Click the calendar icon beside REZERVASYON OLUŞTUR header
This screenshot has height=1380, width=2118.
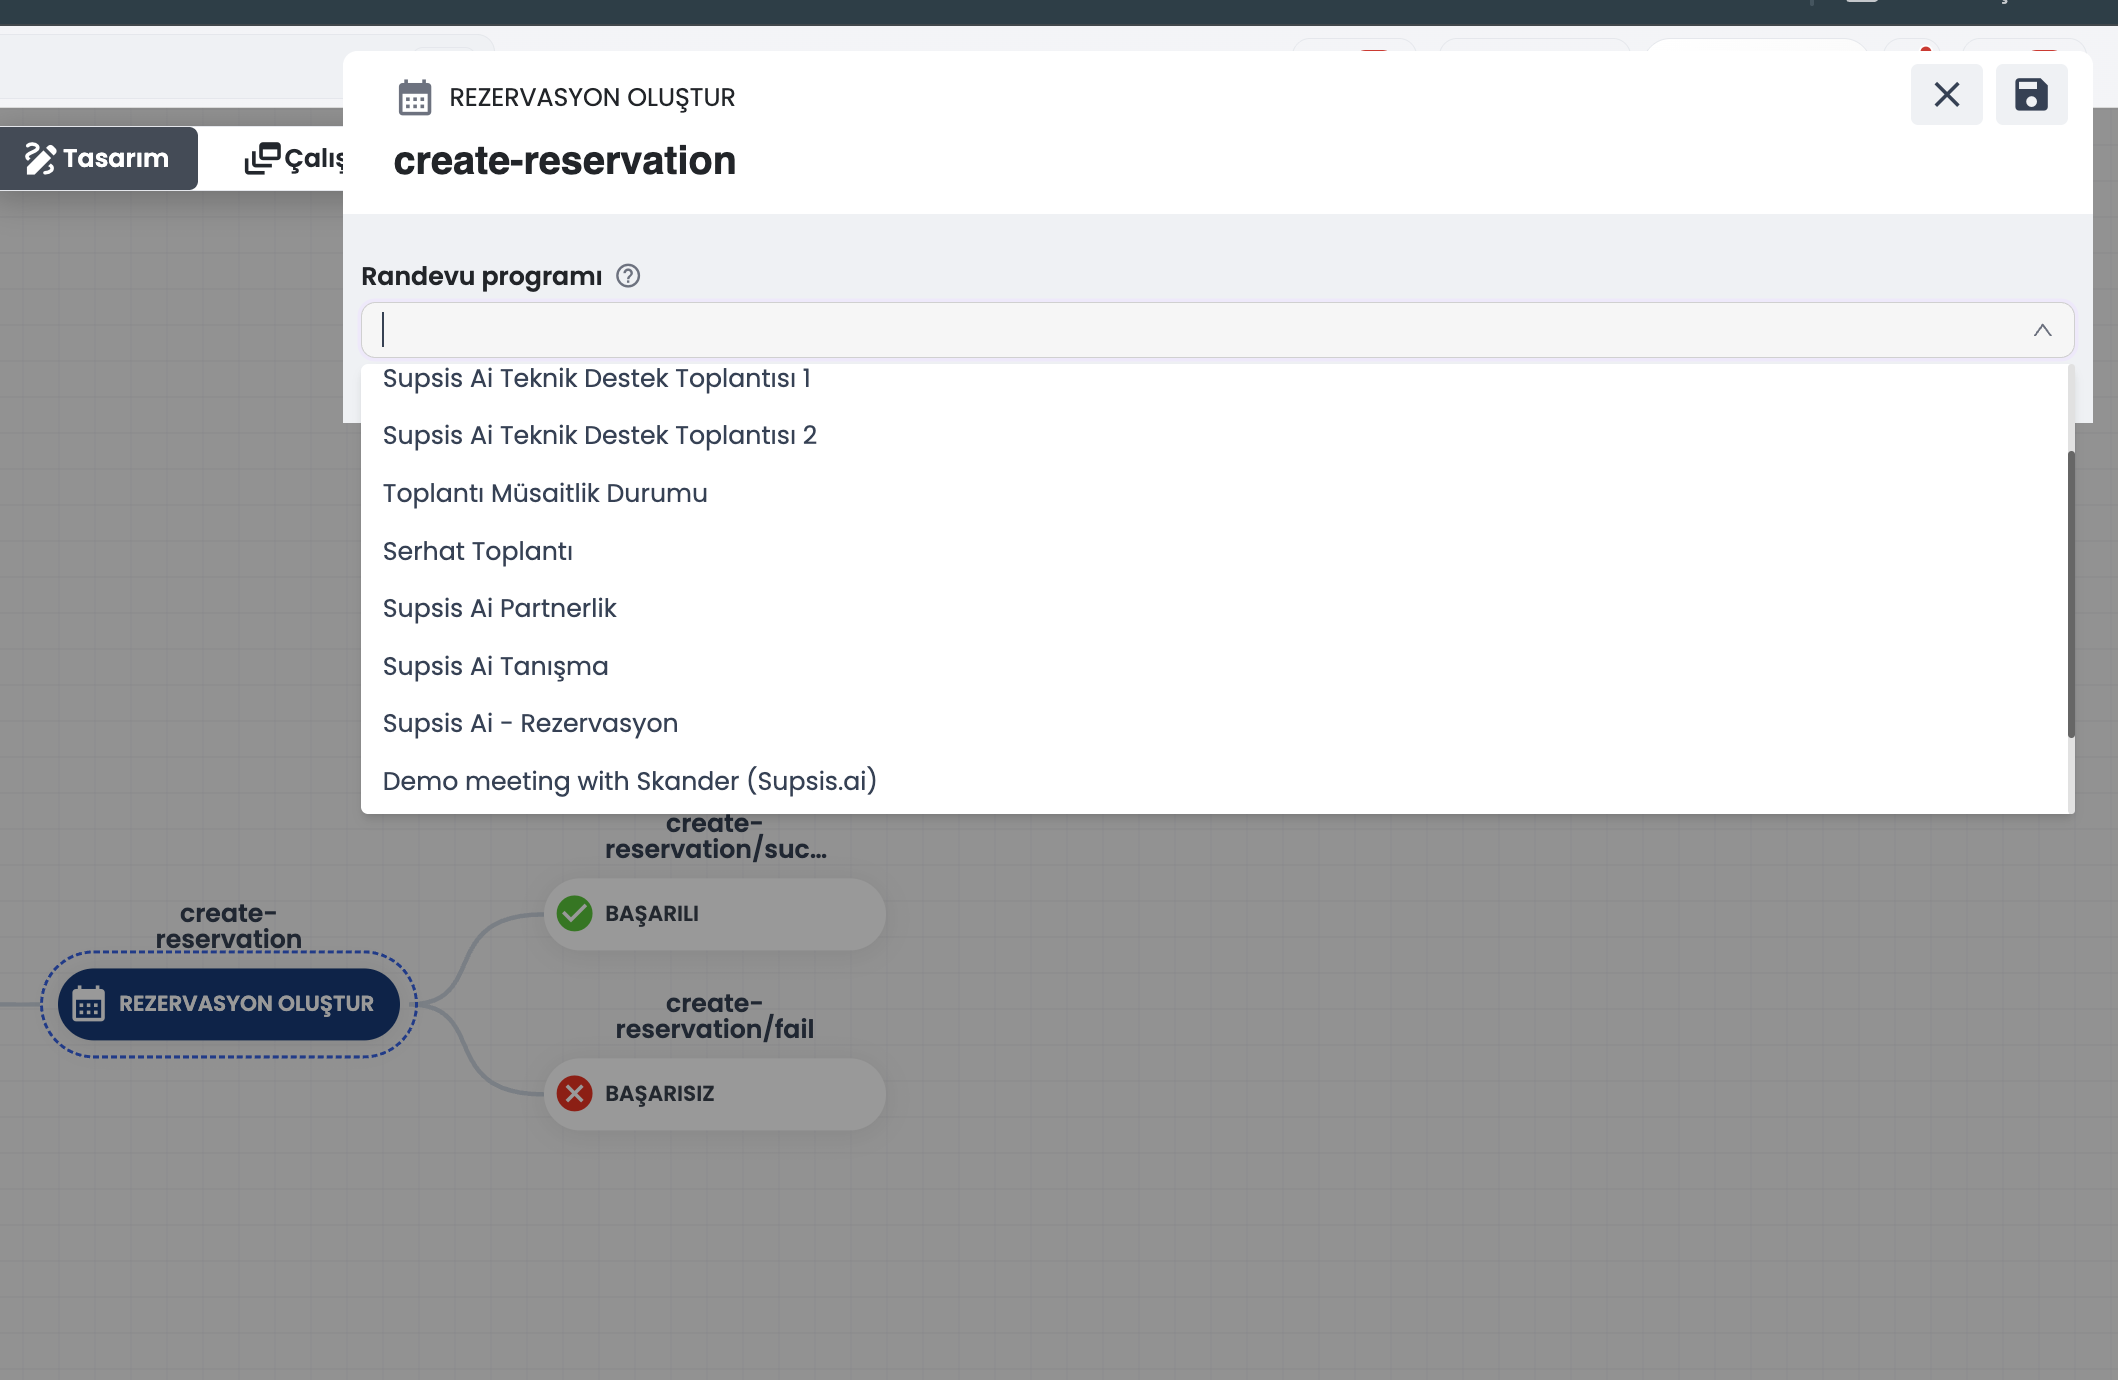click(x=415, y=98)
